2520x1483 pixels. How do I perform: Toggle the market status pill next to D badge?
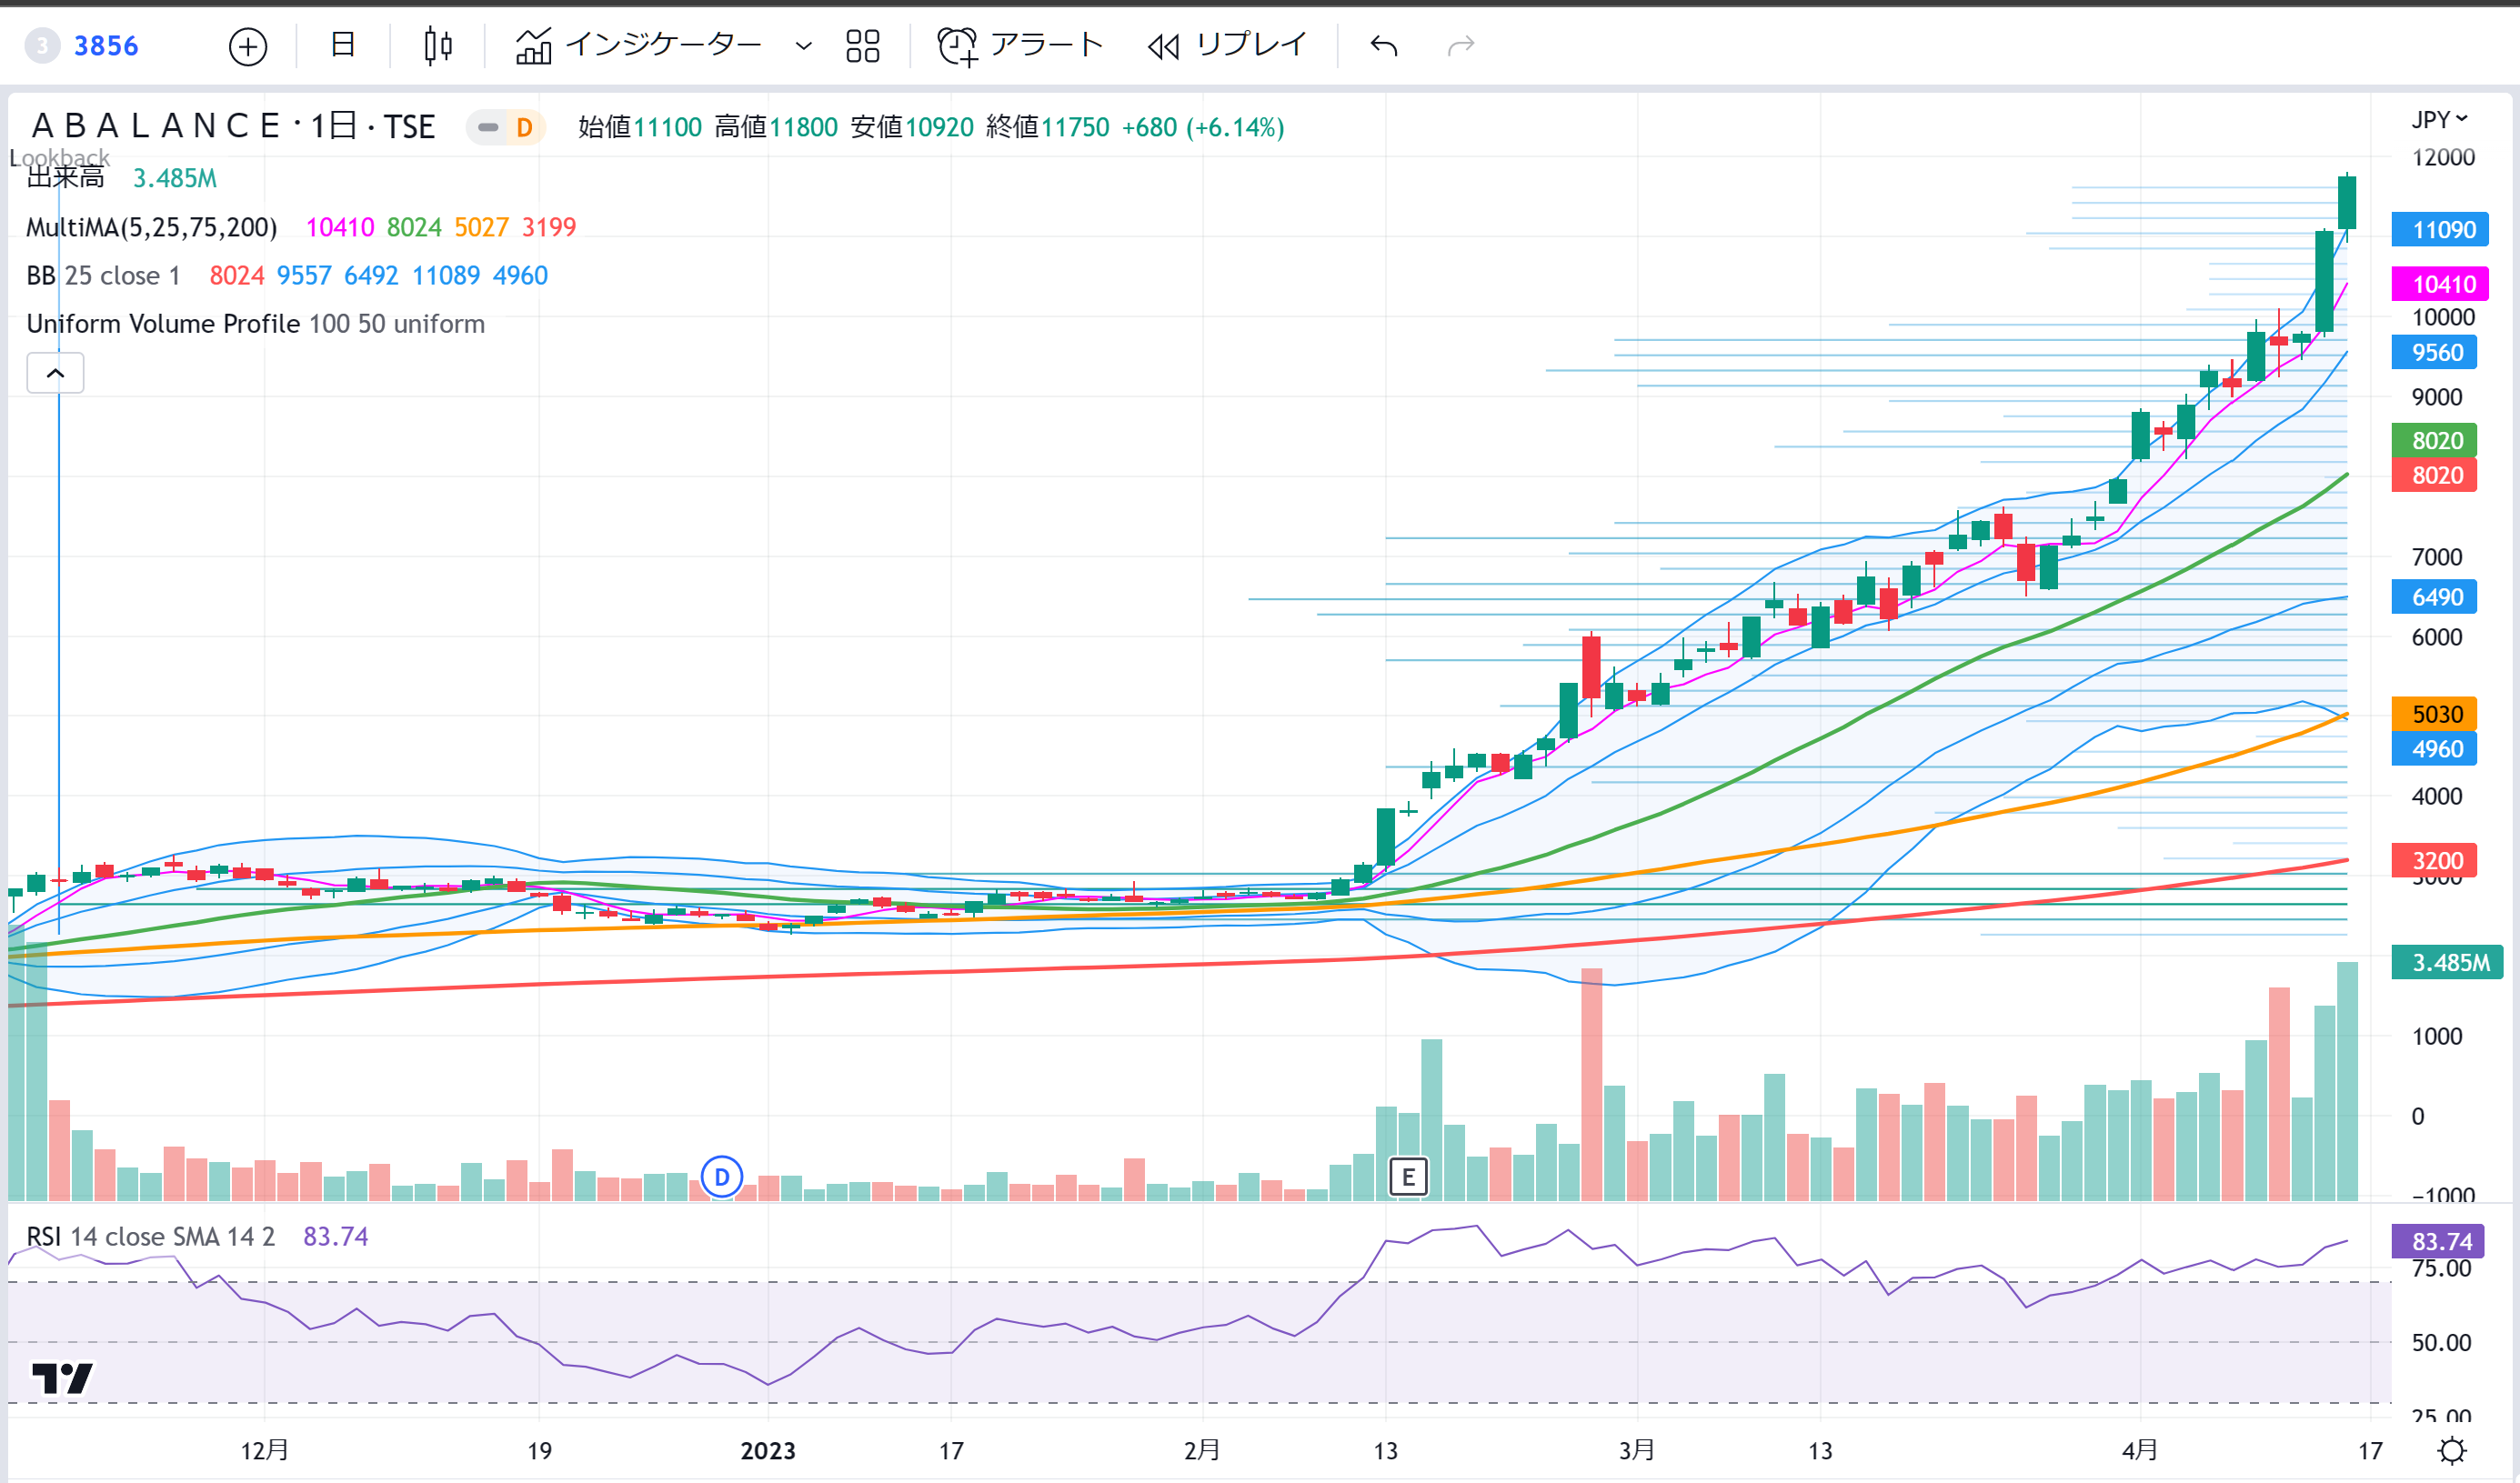(488, 127)
